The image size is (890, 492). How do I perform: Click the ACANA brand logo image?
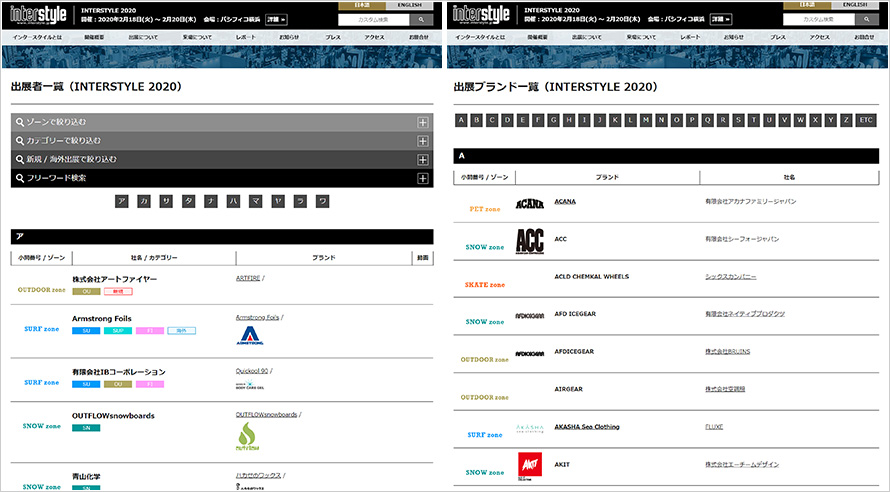point(530,204)
